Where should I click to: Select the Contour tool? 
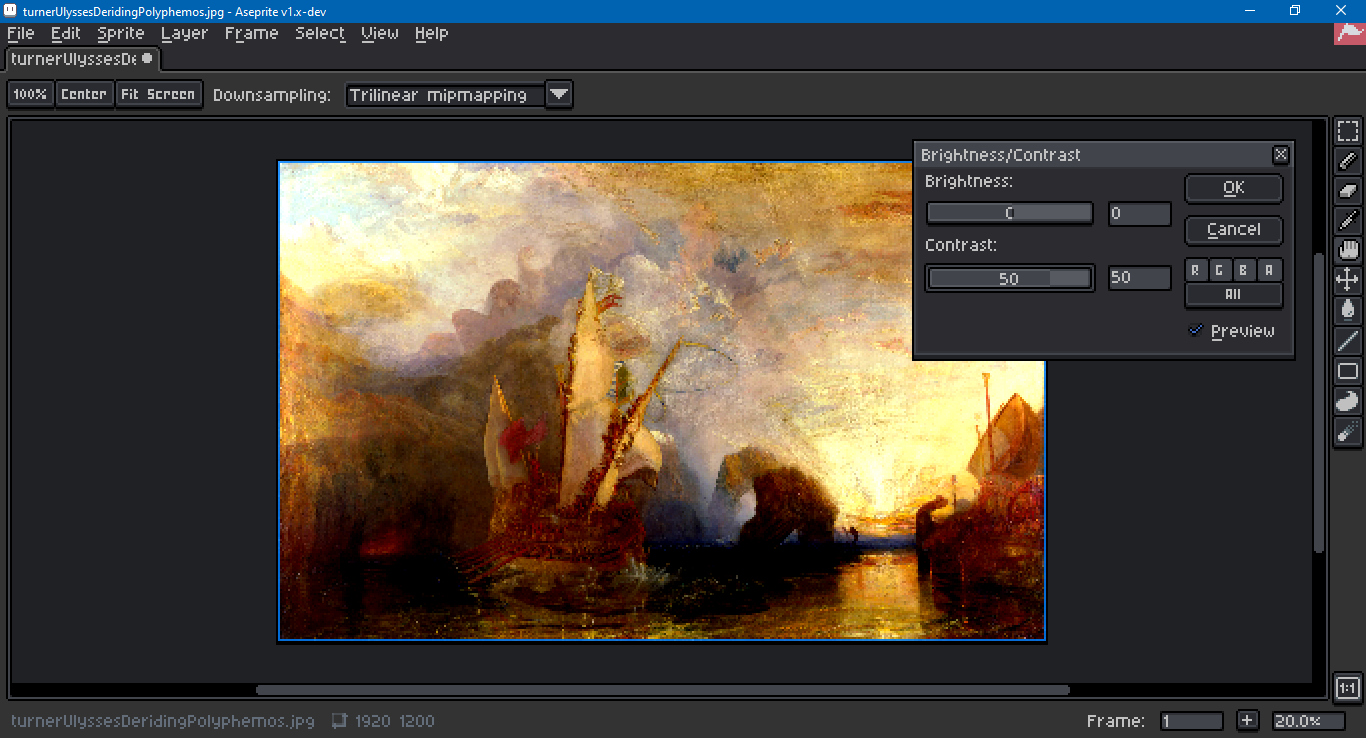click(x=1348, y=401)
